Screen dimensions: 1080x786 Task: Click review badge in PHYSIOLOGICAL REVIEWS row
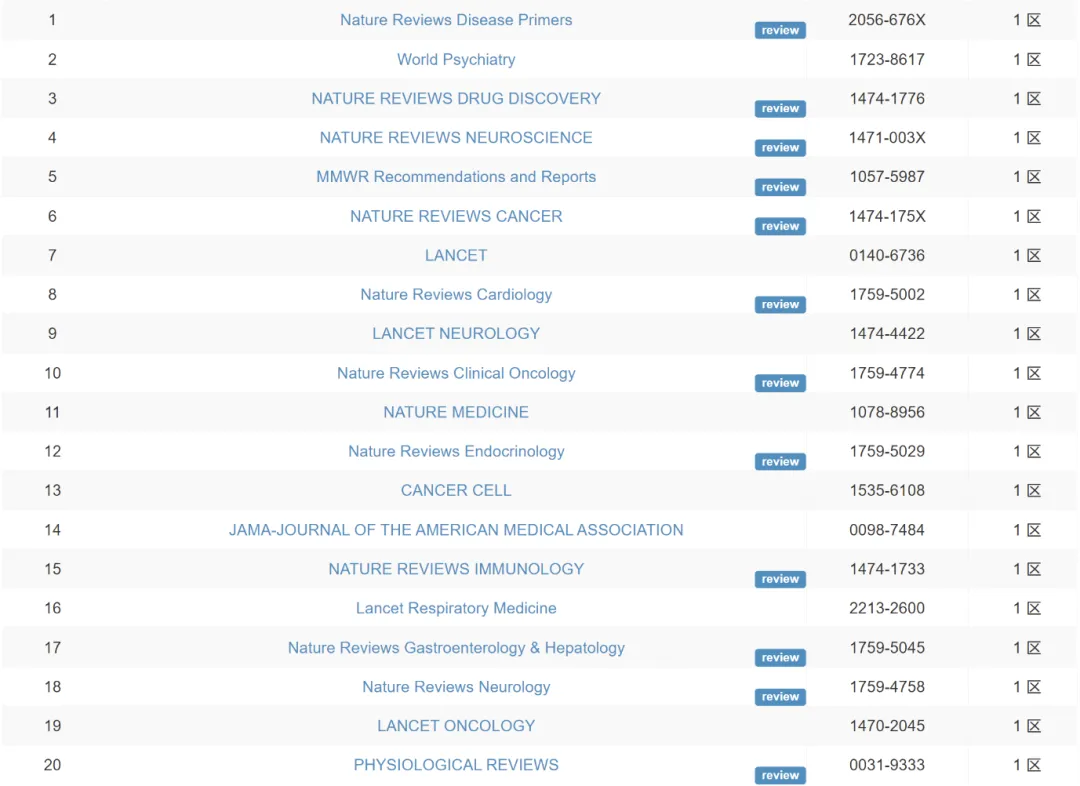click(780, 776)
